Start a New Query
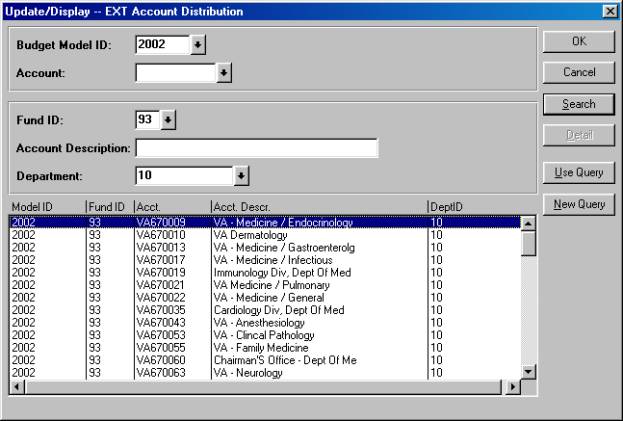This screenshot has width=623, height=421. 578,204
